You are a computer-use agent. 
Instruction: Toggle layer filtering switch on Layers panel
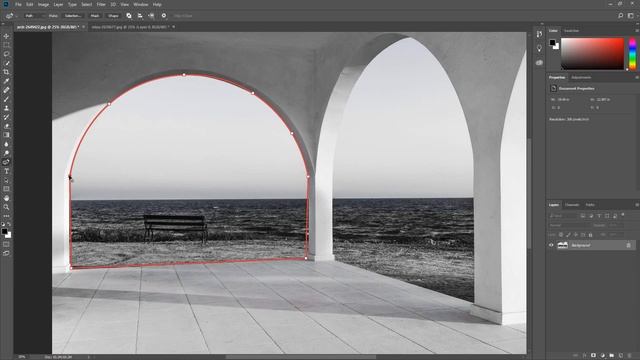click(x=623, y=215)
